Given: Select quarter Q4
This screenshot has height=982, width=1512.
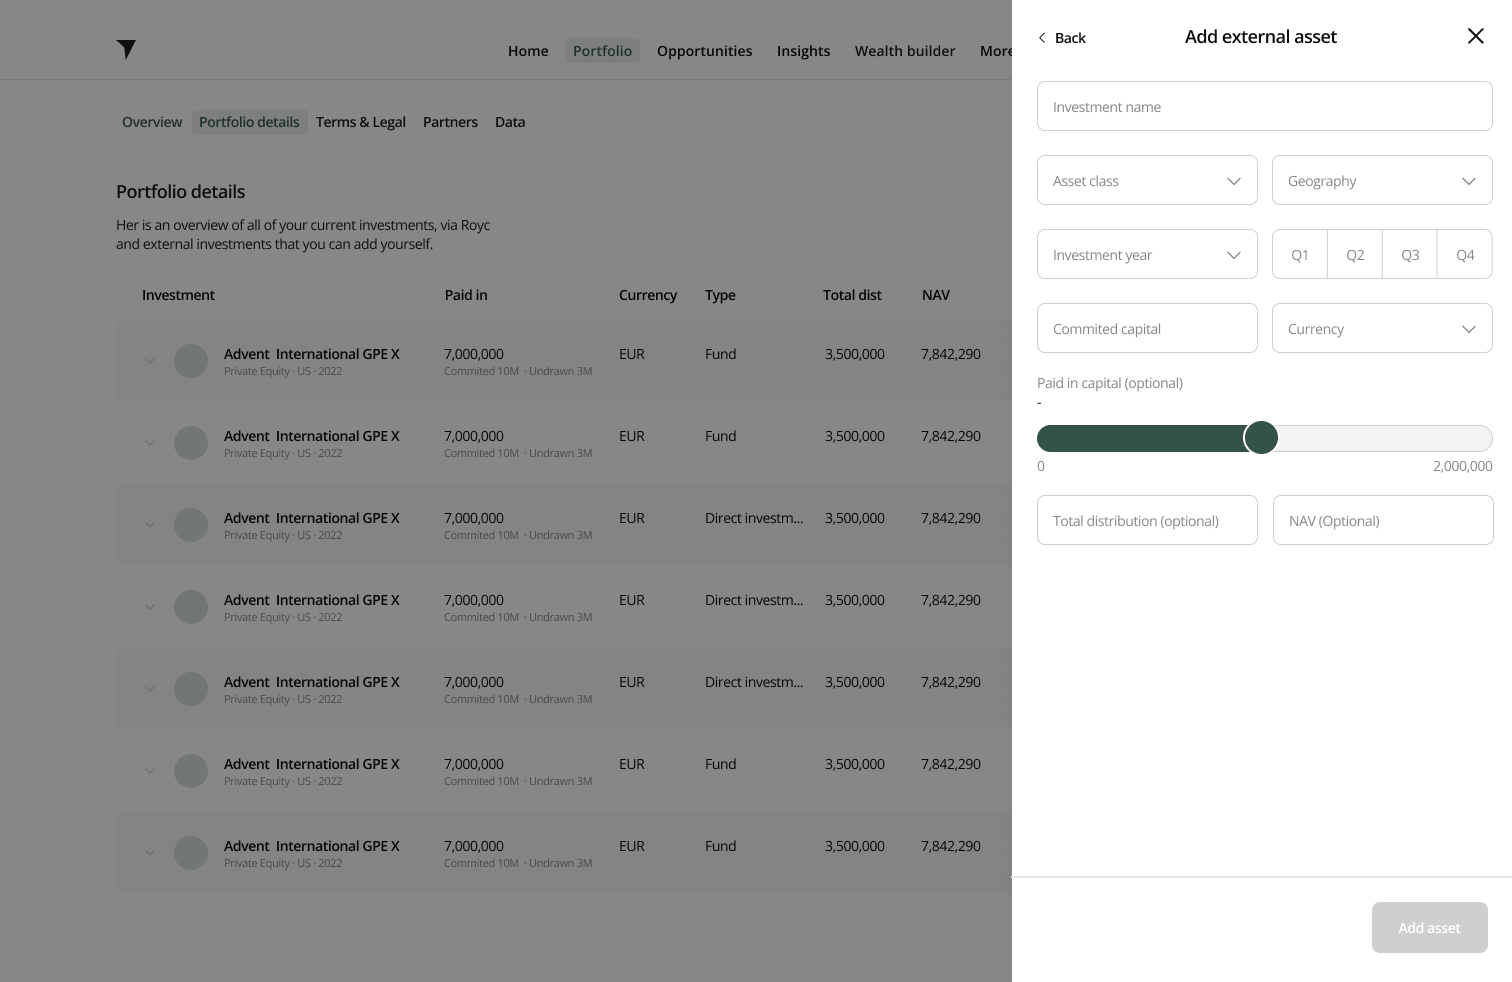Looking at the screenshot, I should [x=1465, y=254].
